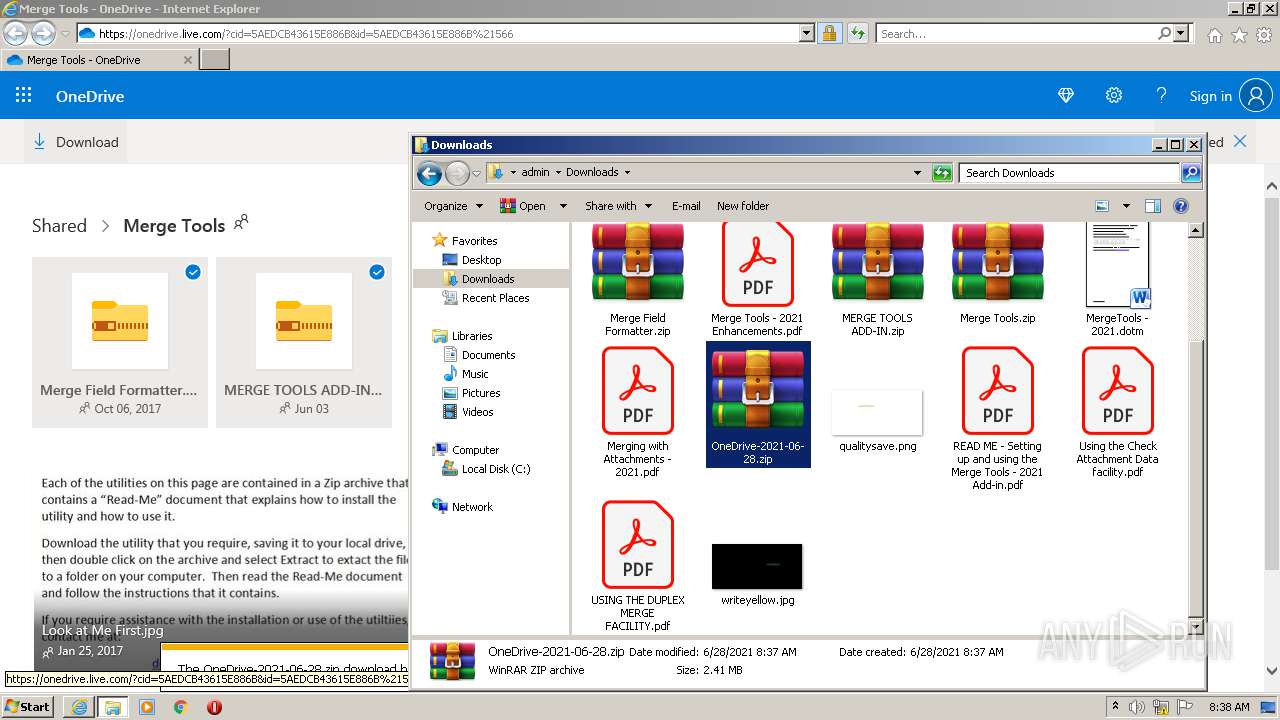This screenshot has height=720, width=1280.
Task: Open Explorer change view dropdown arrow
Action: [x=1126, y=206]
